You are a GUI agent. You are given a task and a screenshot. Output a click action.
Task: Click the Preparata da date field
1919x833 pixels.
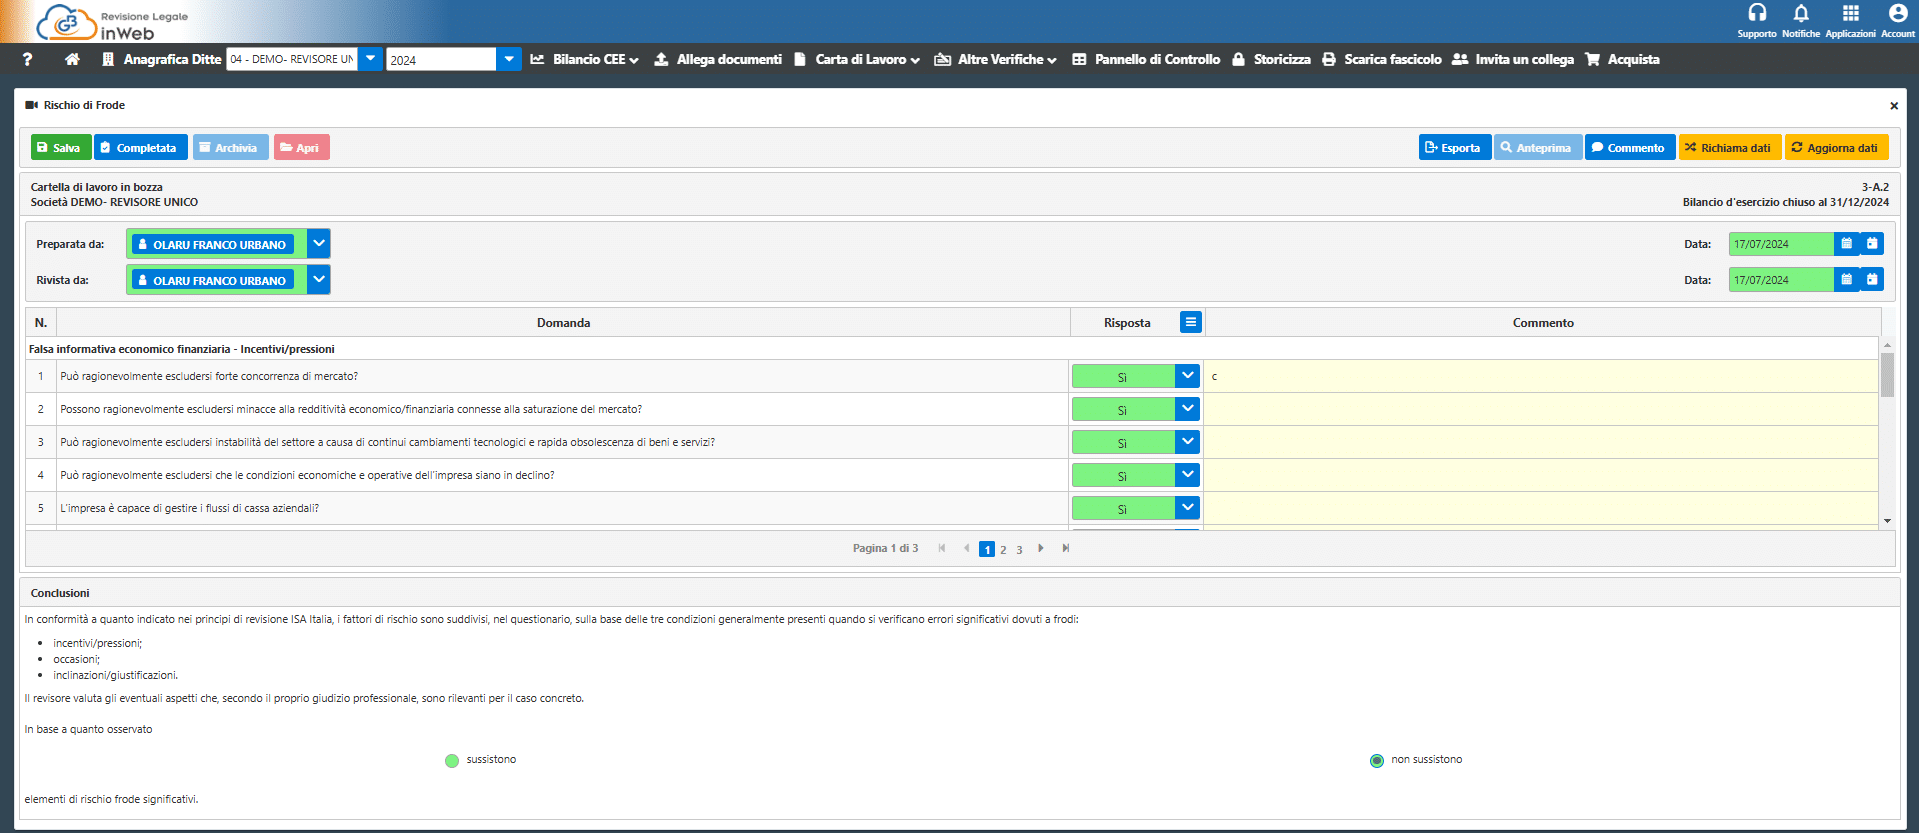pos(1780,244)
